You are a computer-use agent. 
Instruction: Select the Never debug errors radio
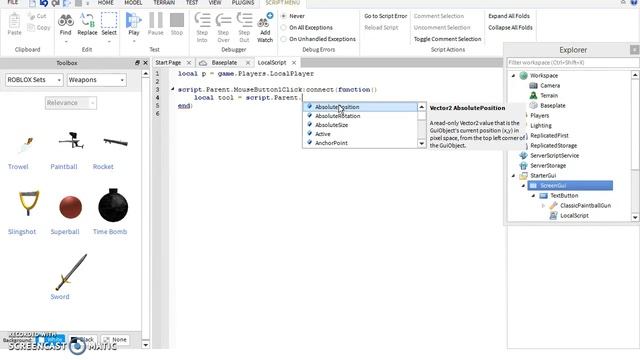tap(284, 16)
